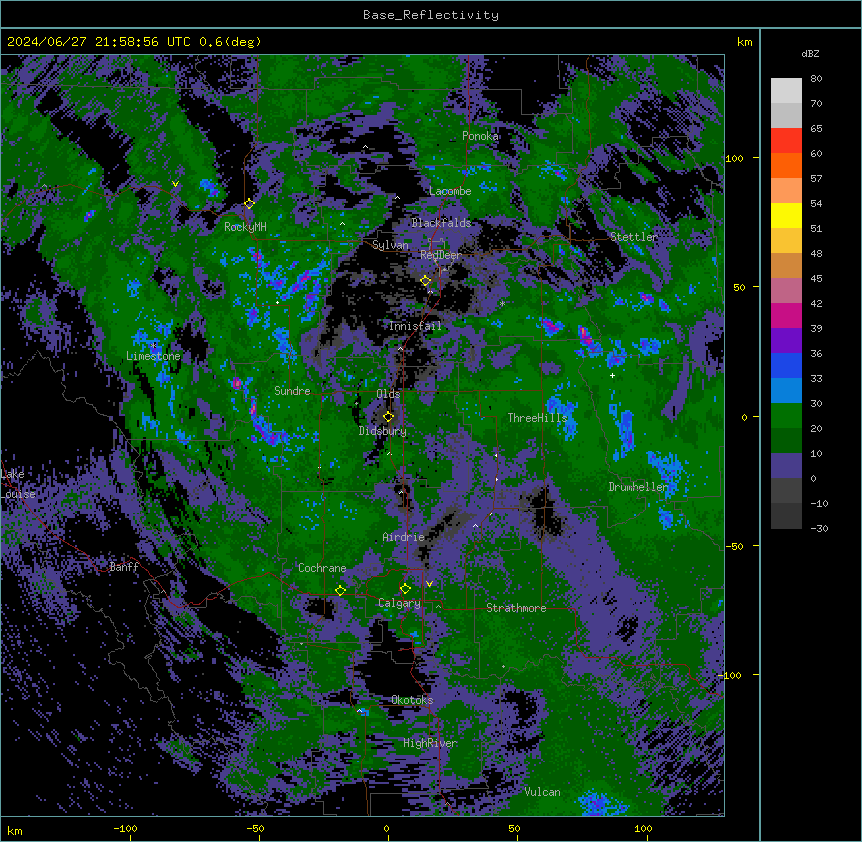Screen dimensions: 862x842
Task: Click the yellow diamond marker above Calgary
Action: (x=406, y=589)
